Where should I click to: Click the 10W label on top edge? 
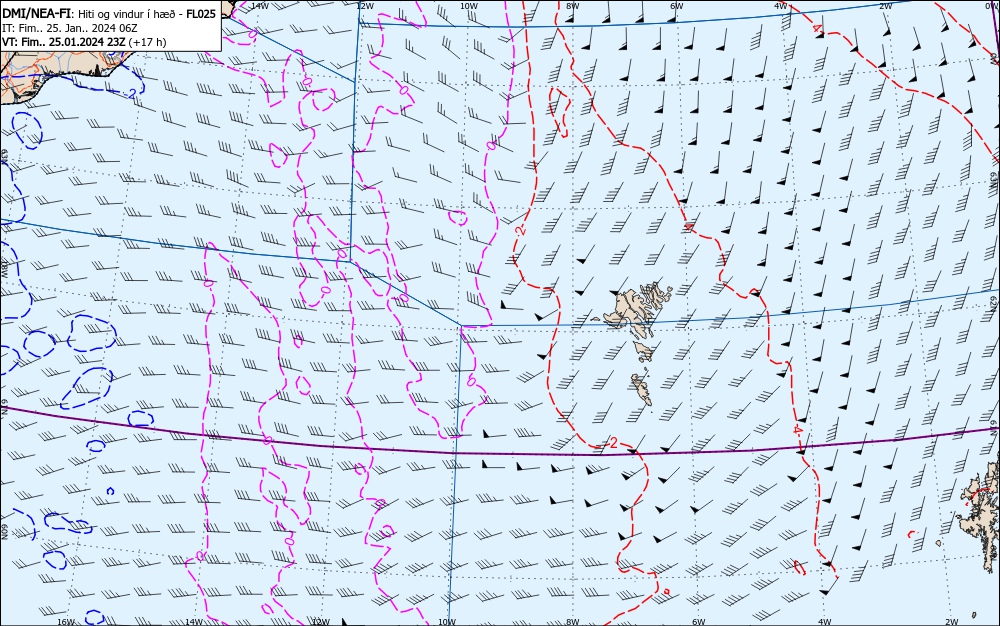coord(468,5)
